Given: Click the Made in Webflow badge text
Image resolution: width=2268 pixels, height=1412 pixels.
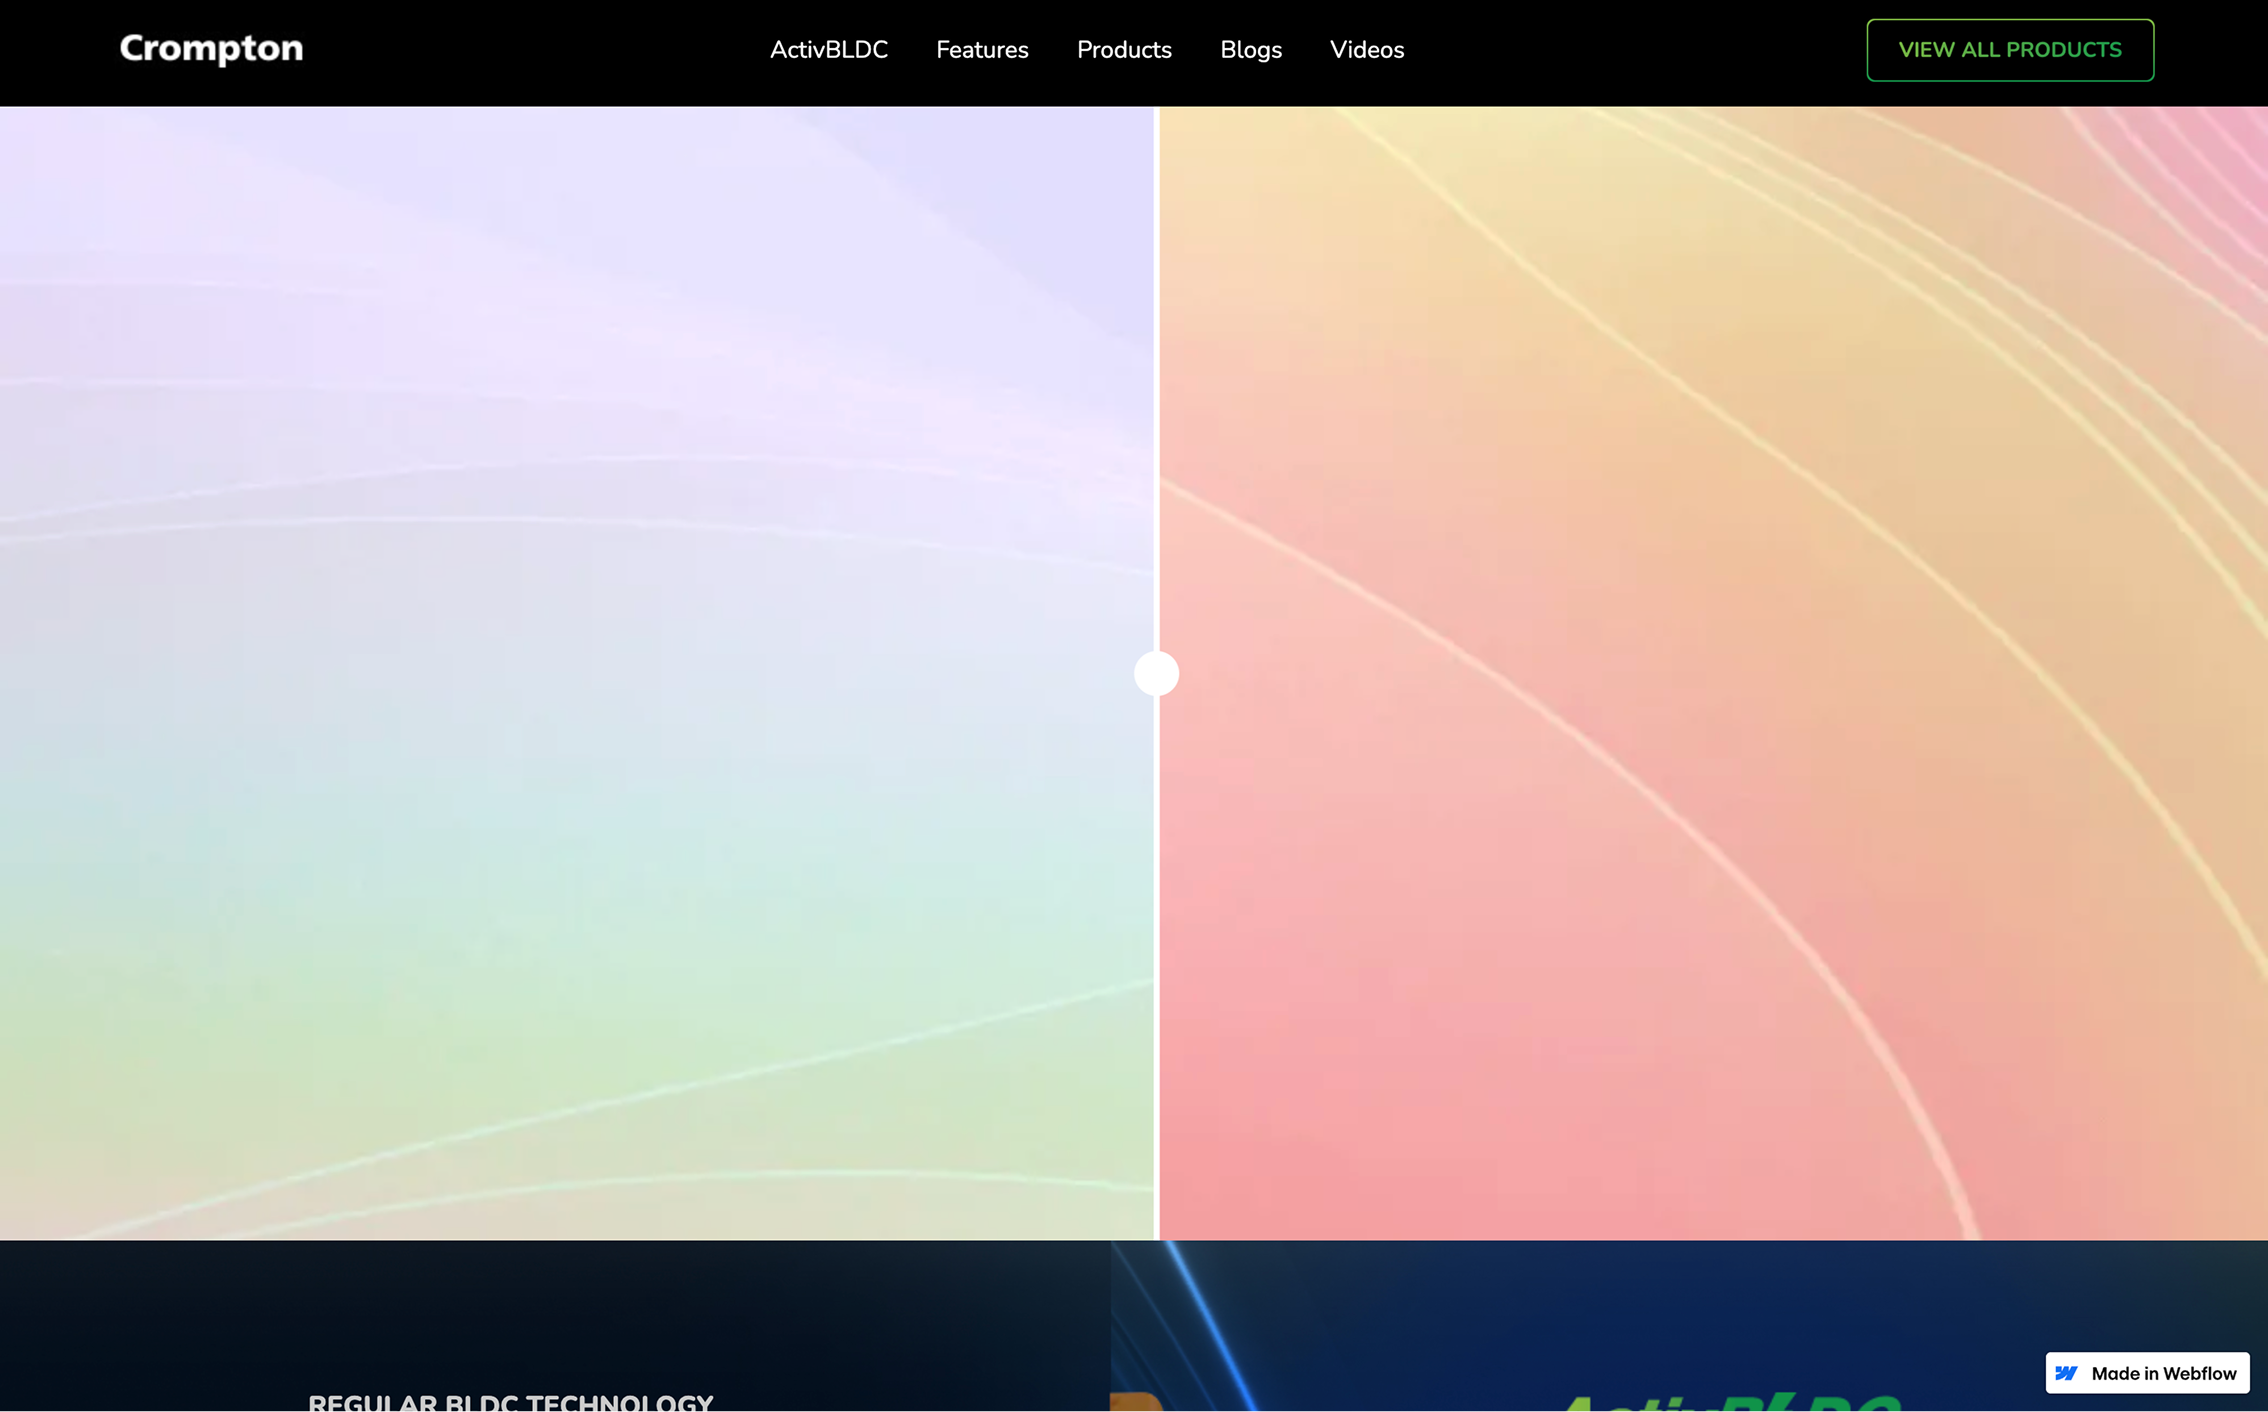Looking at the screenshot, I should pos(2163,1373).
